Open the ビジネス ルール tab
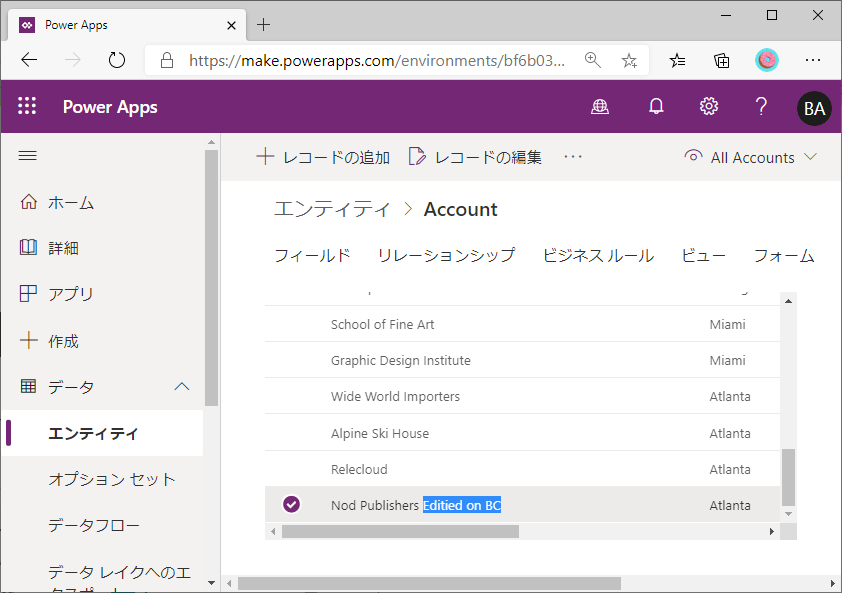842x593 pixels. click(x=598, y=256)
